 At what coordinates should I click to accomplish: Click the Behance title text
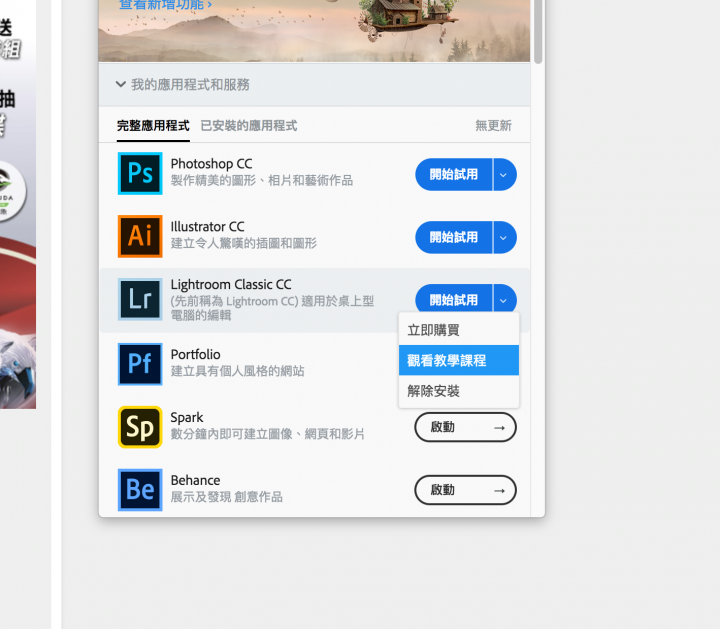click(x=195, y=480)
